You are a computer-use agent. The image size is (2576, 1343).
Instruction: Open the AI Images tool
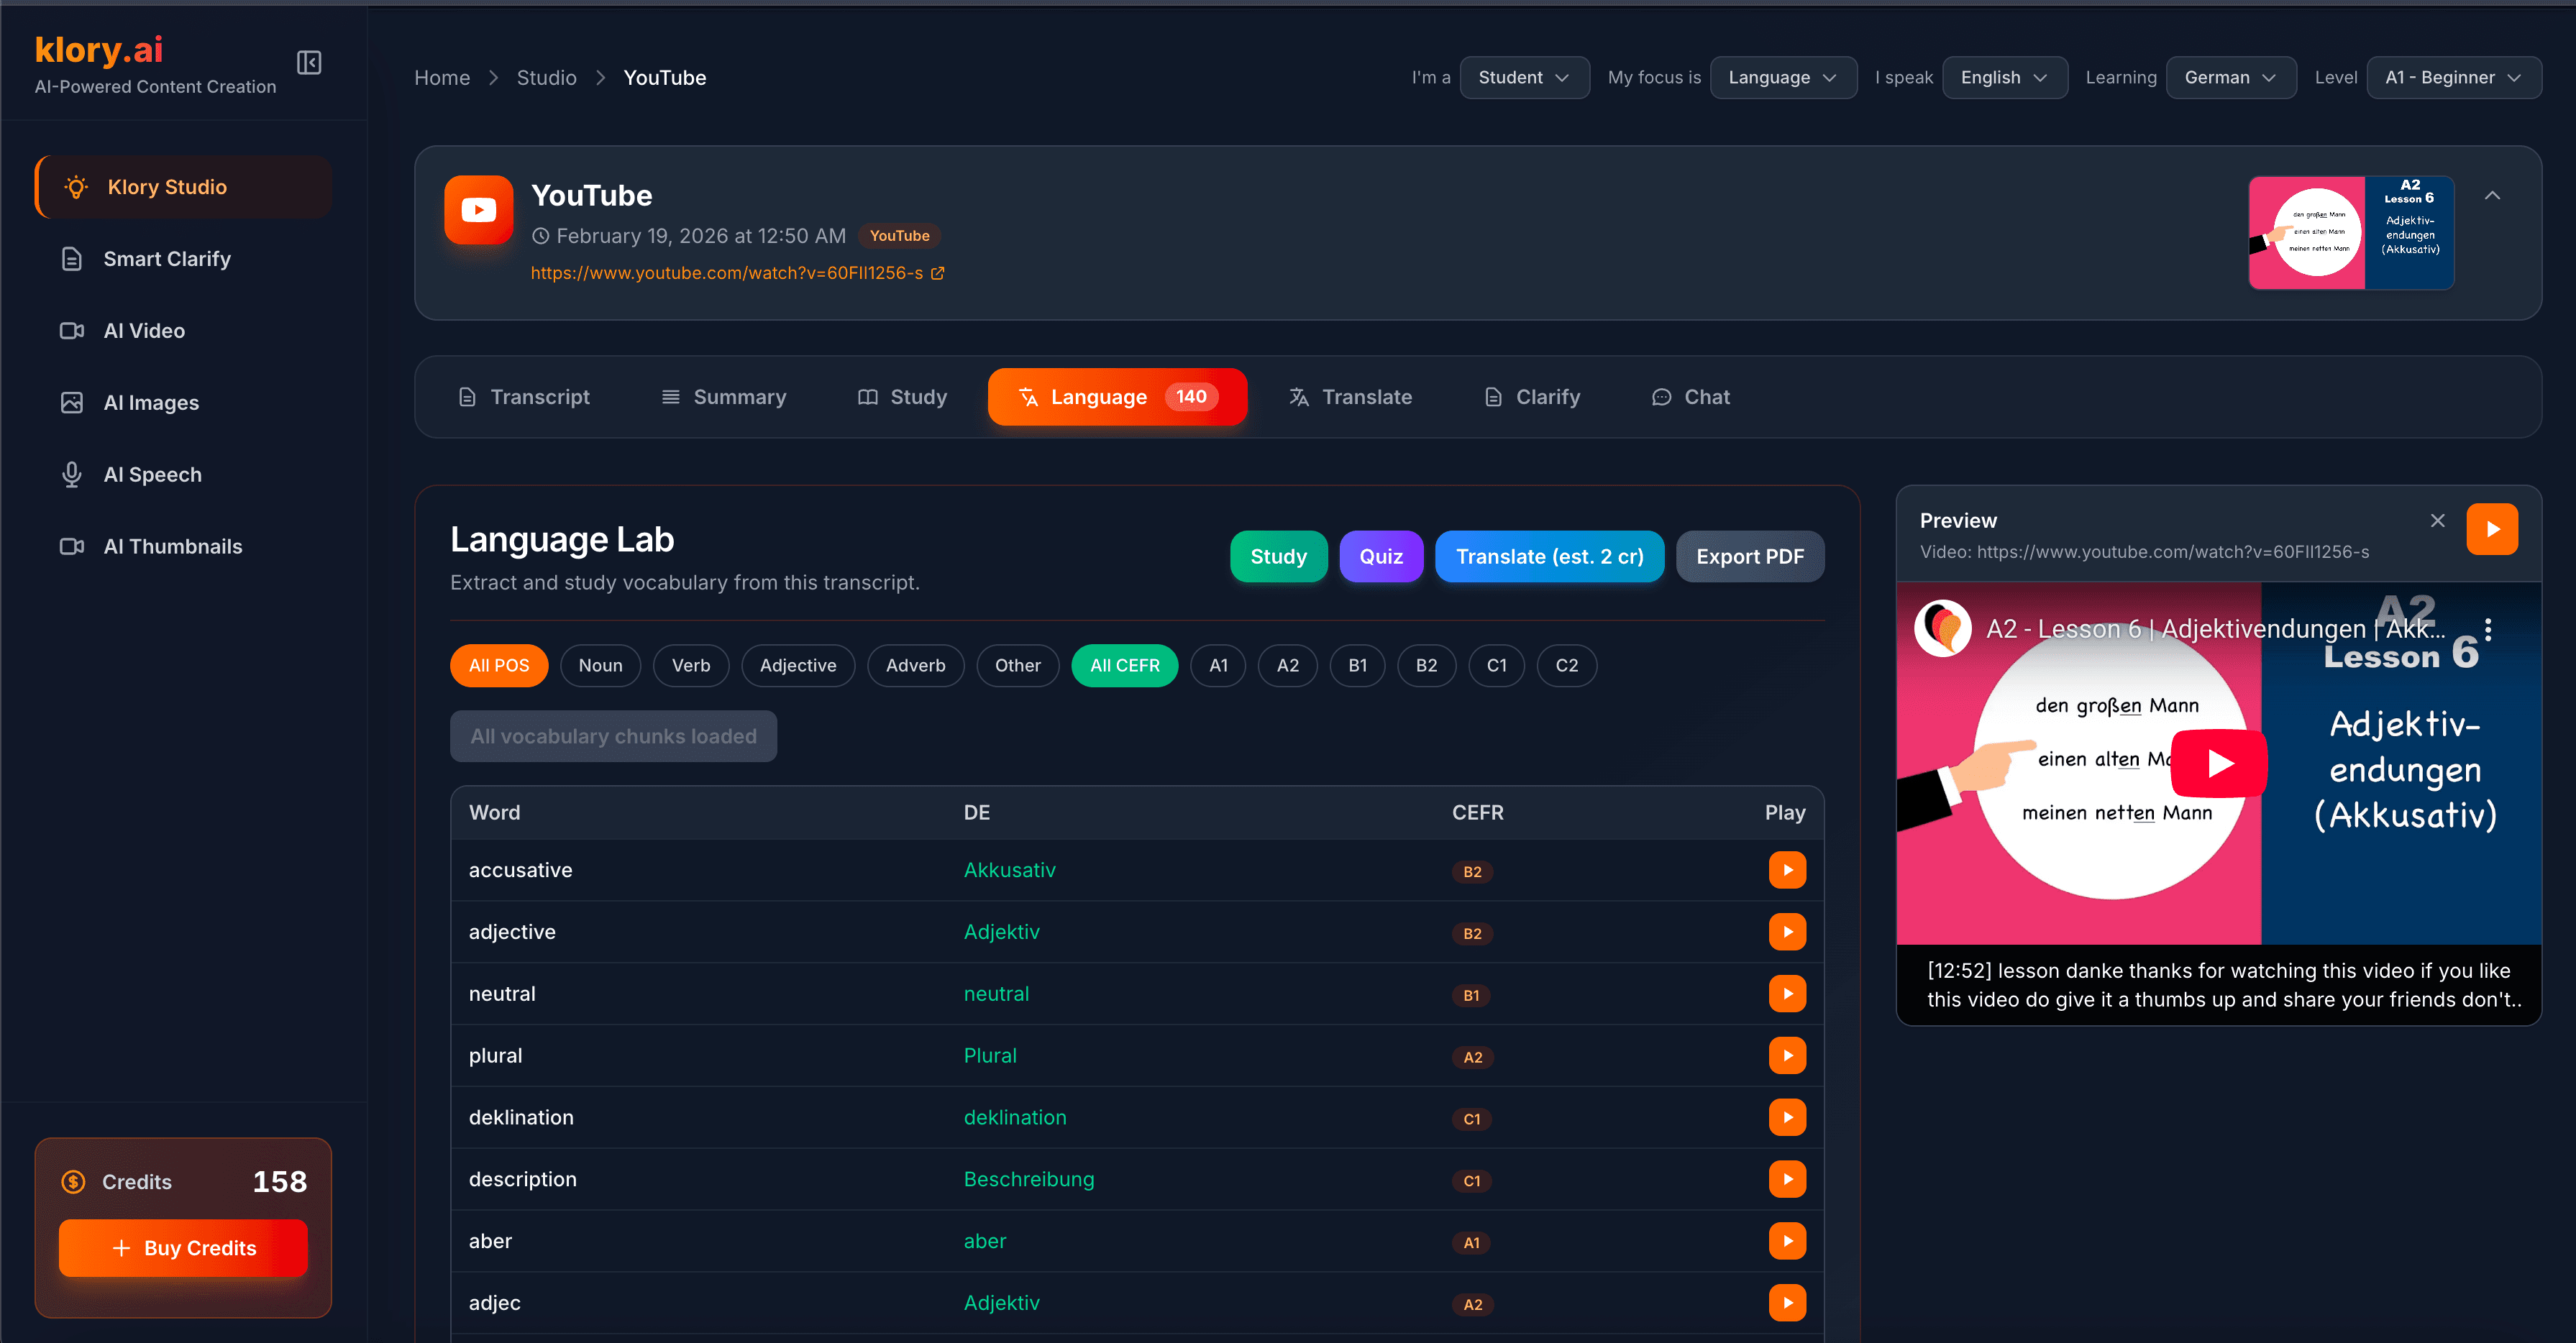click(x=151, y=402)
